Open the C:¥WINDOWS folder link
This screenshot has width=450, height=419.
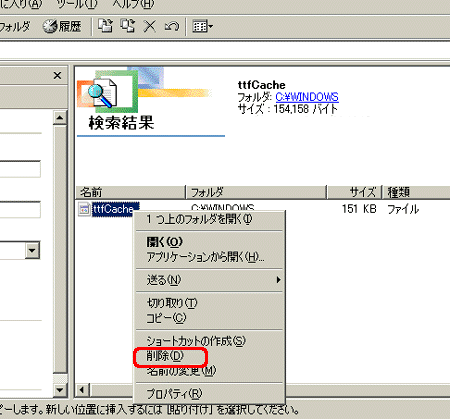(x=307, y=97)
